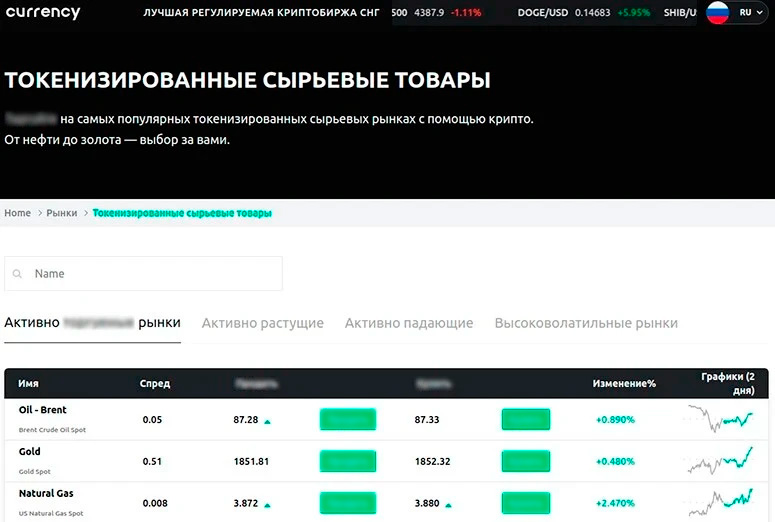Switch to Активно падающие tab

(408, 323)
